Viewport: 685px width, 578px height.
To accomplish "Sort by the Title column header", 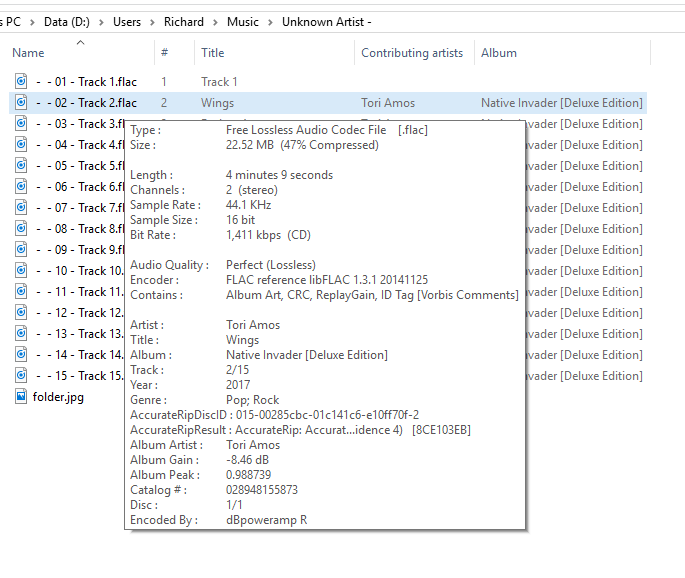I will [213, 53].
